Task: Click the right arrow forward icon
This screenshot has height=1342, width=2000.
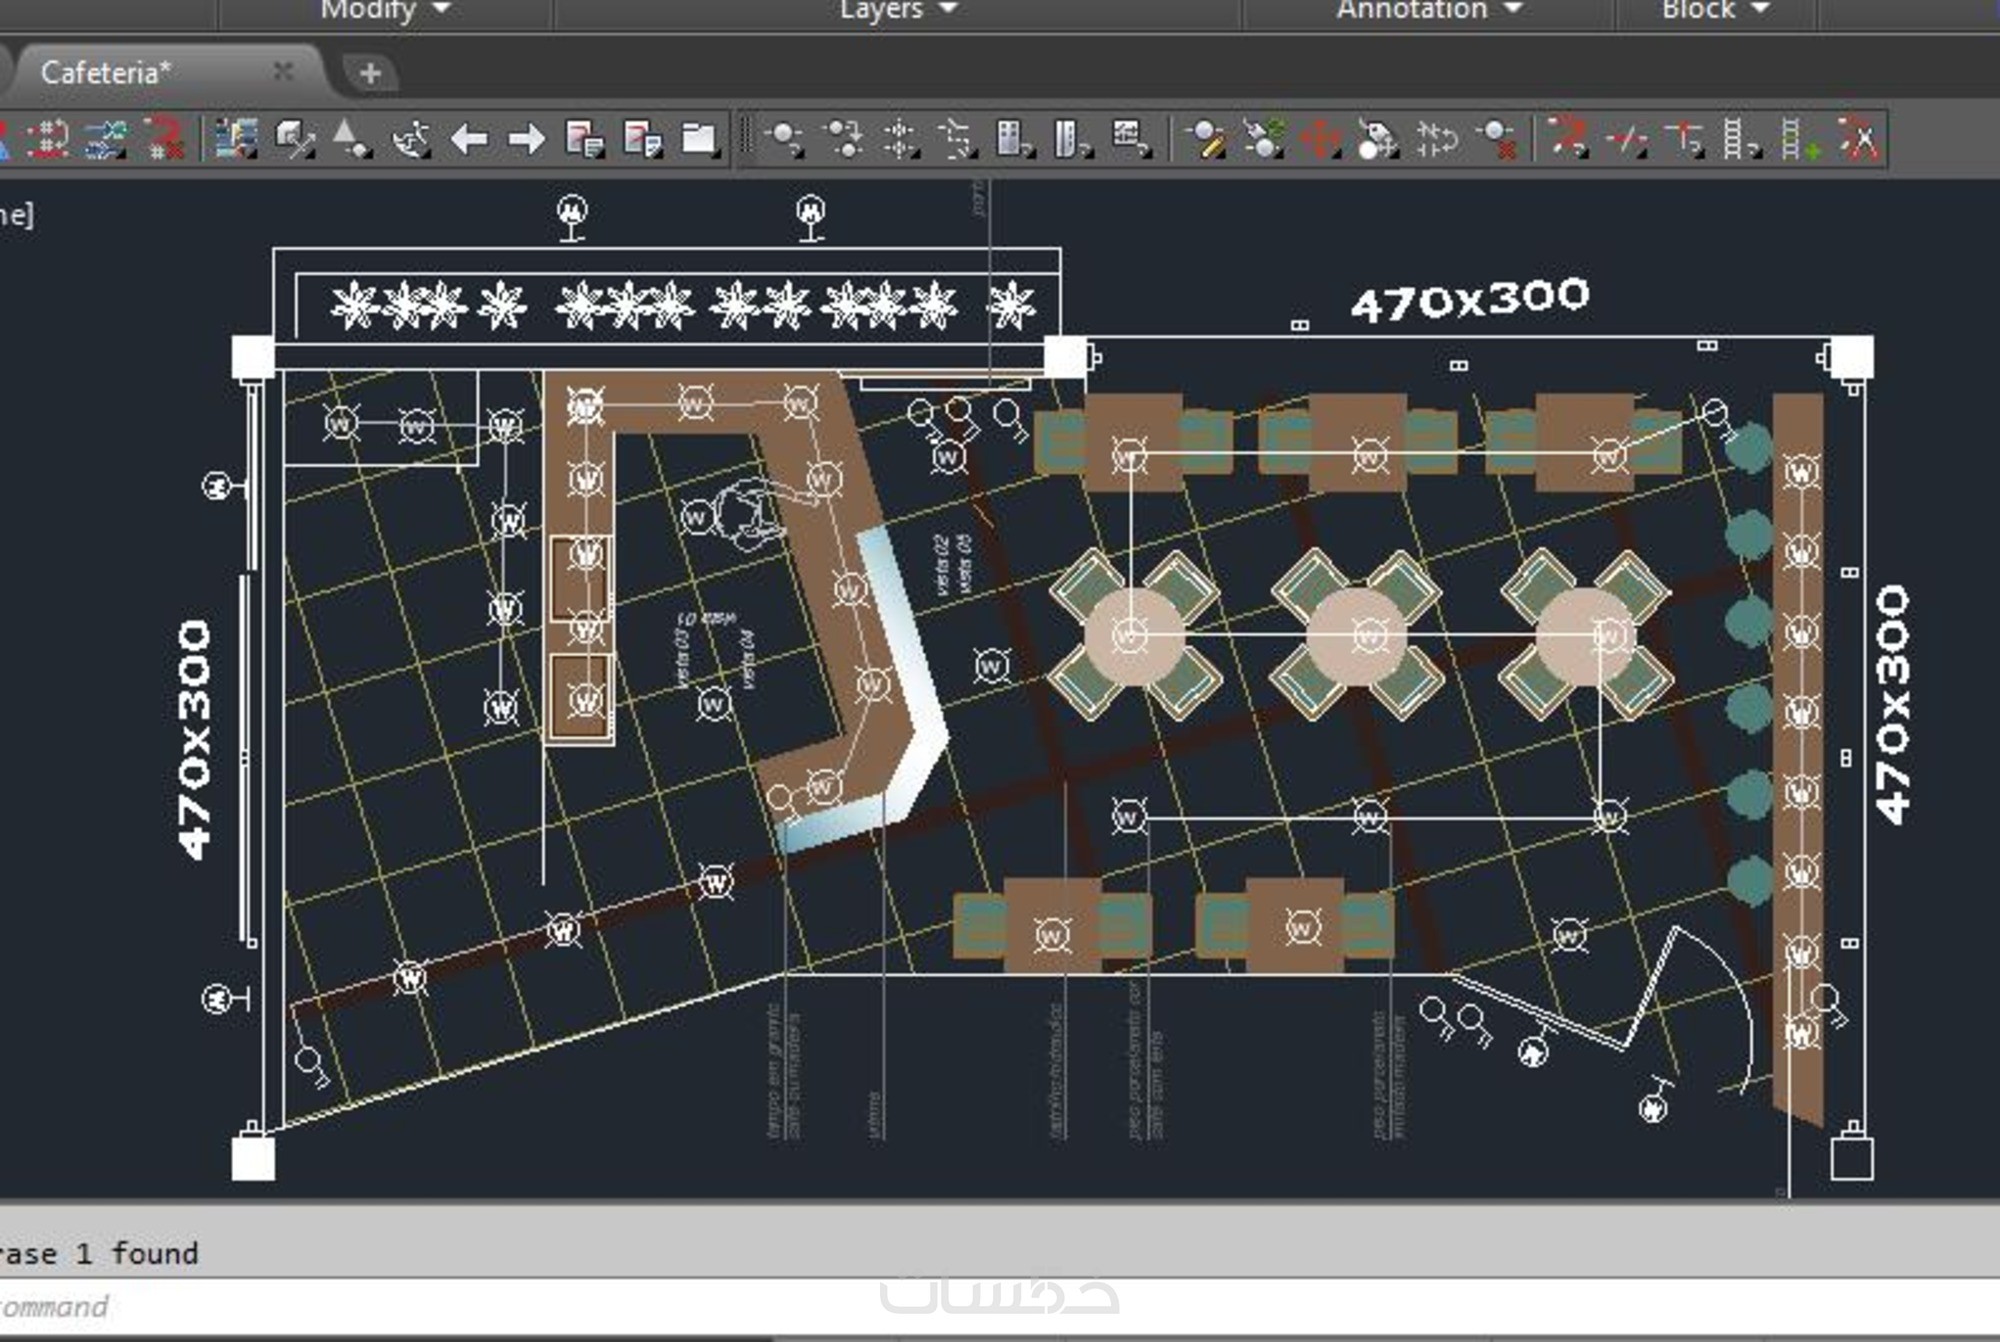Action: click(x=526, y=139)
